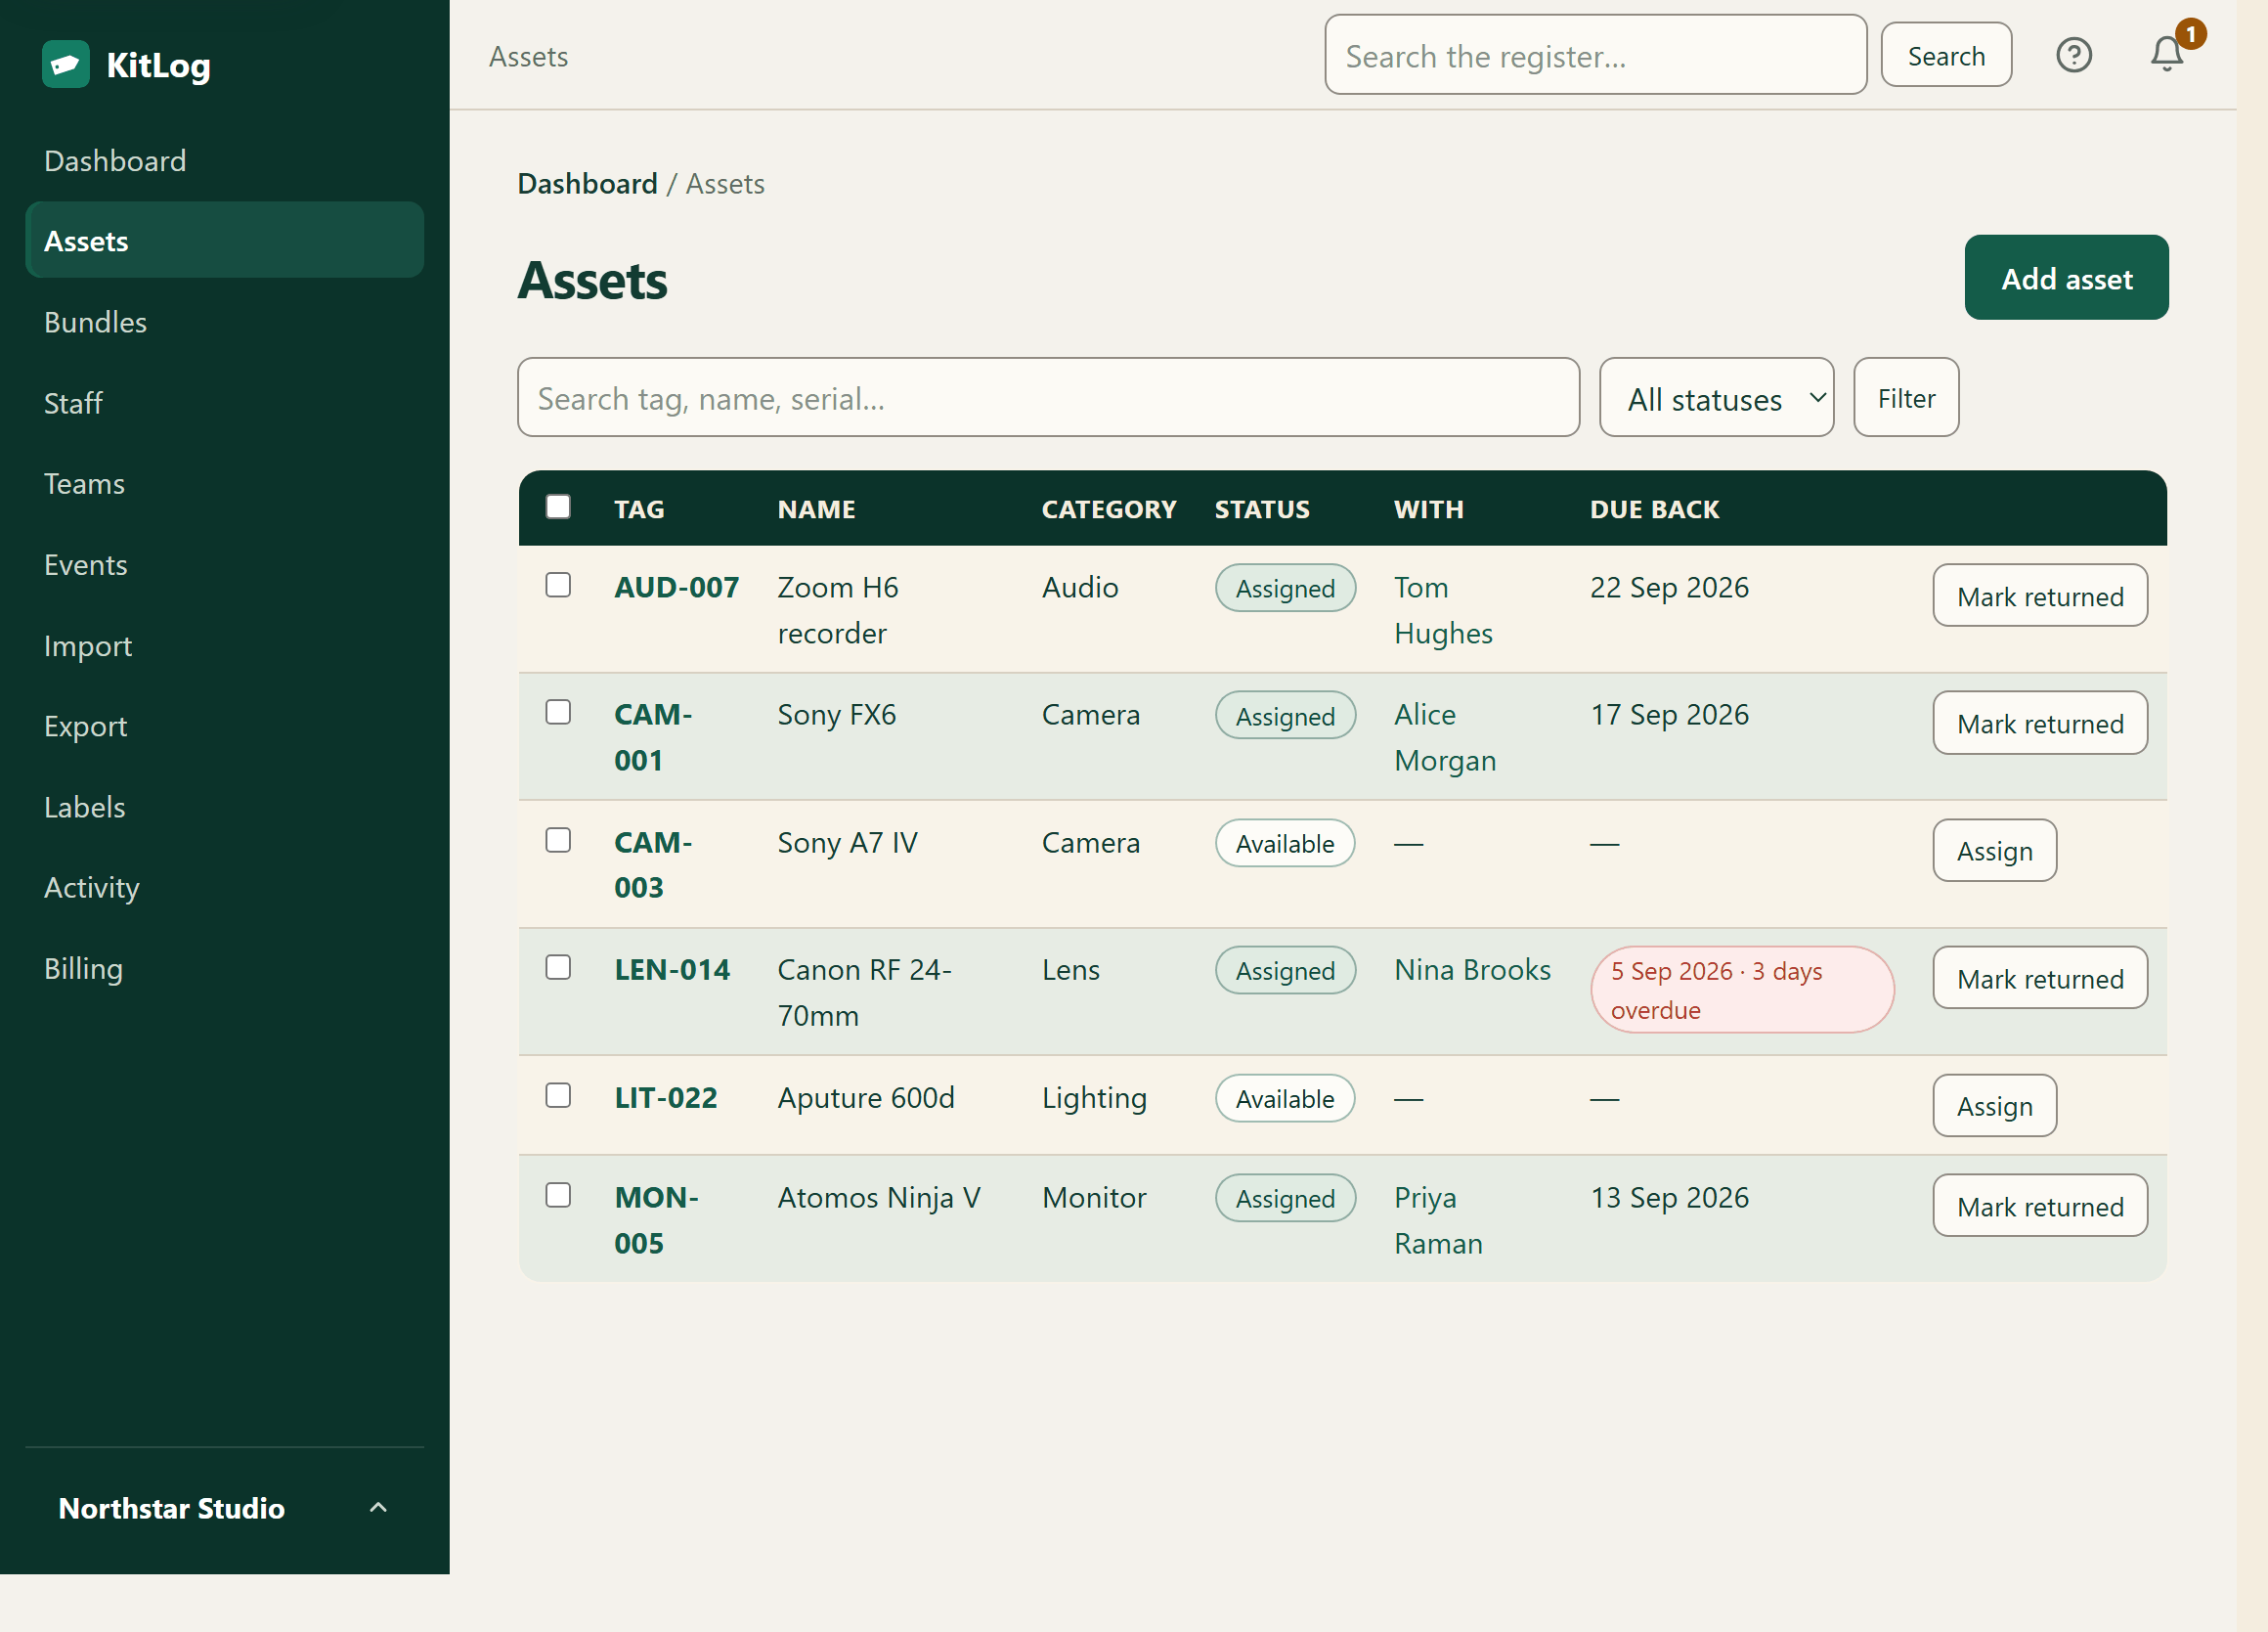The width and height of the screenshot is (2268, 1632).
Task: Click the 3 days overdue badge
Action: pos(1742,990)
